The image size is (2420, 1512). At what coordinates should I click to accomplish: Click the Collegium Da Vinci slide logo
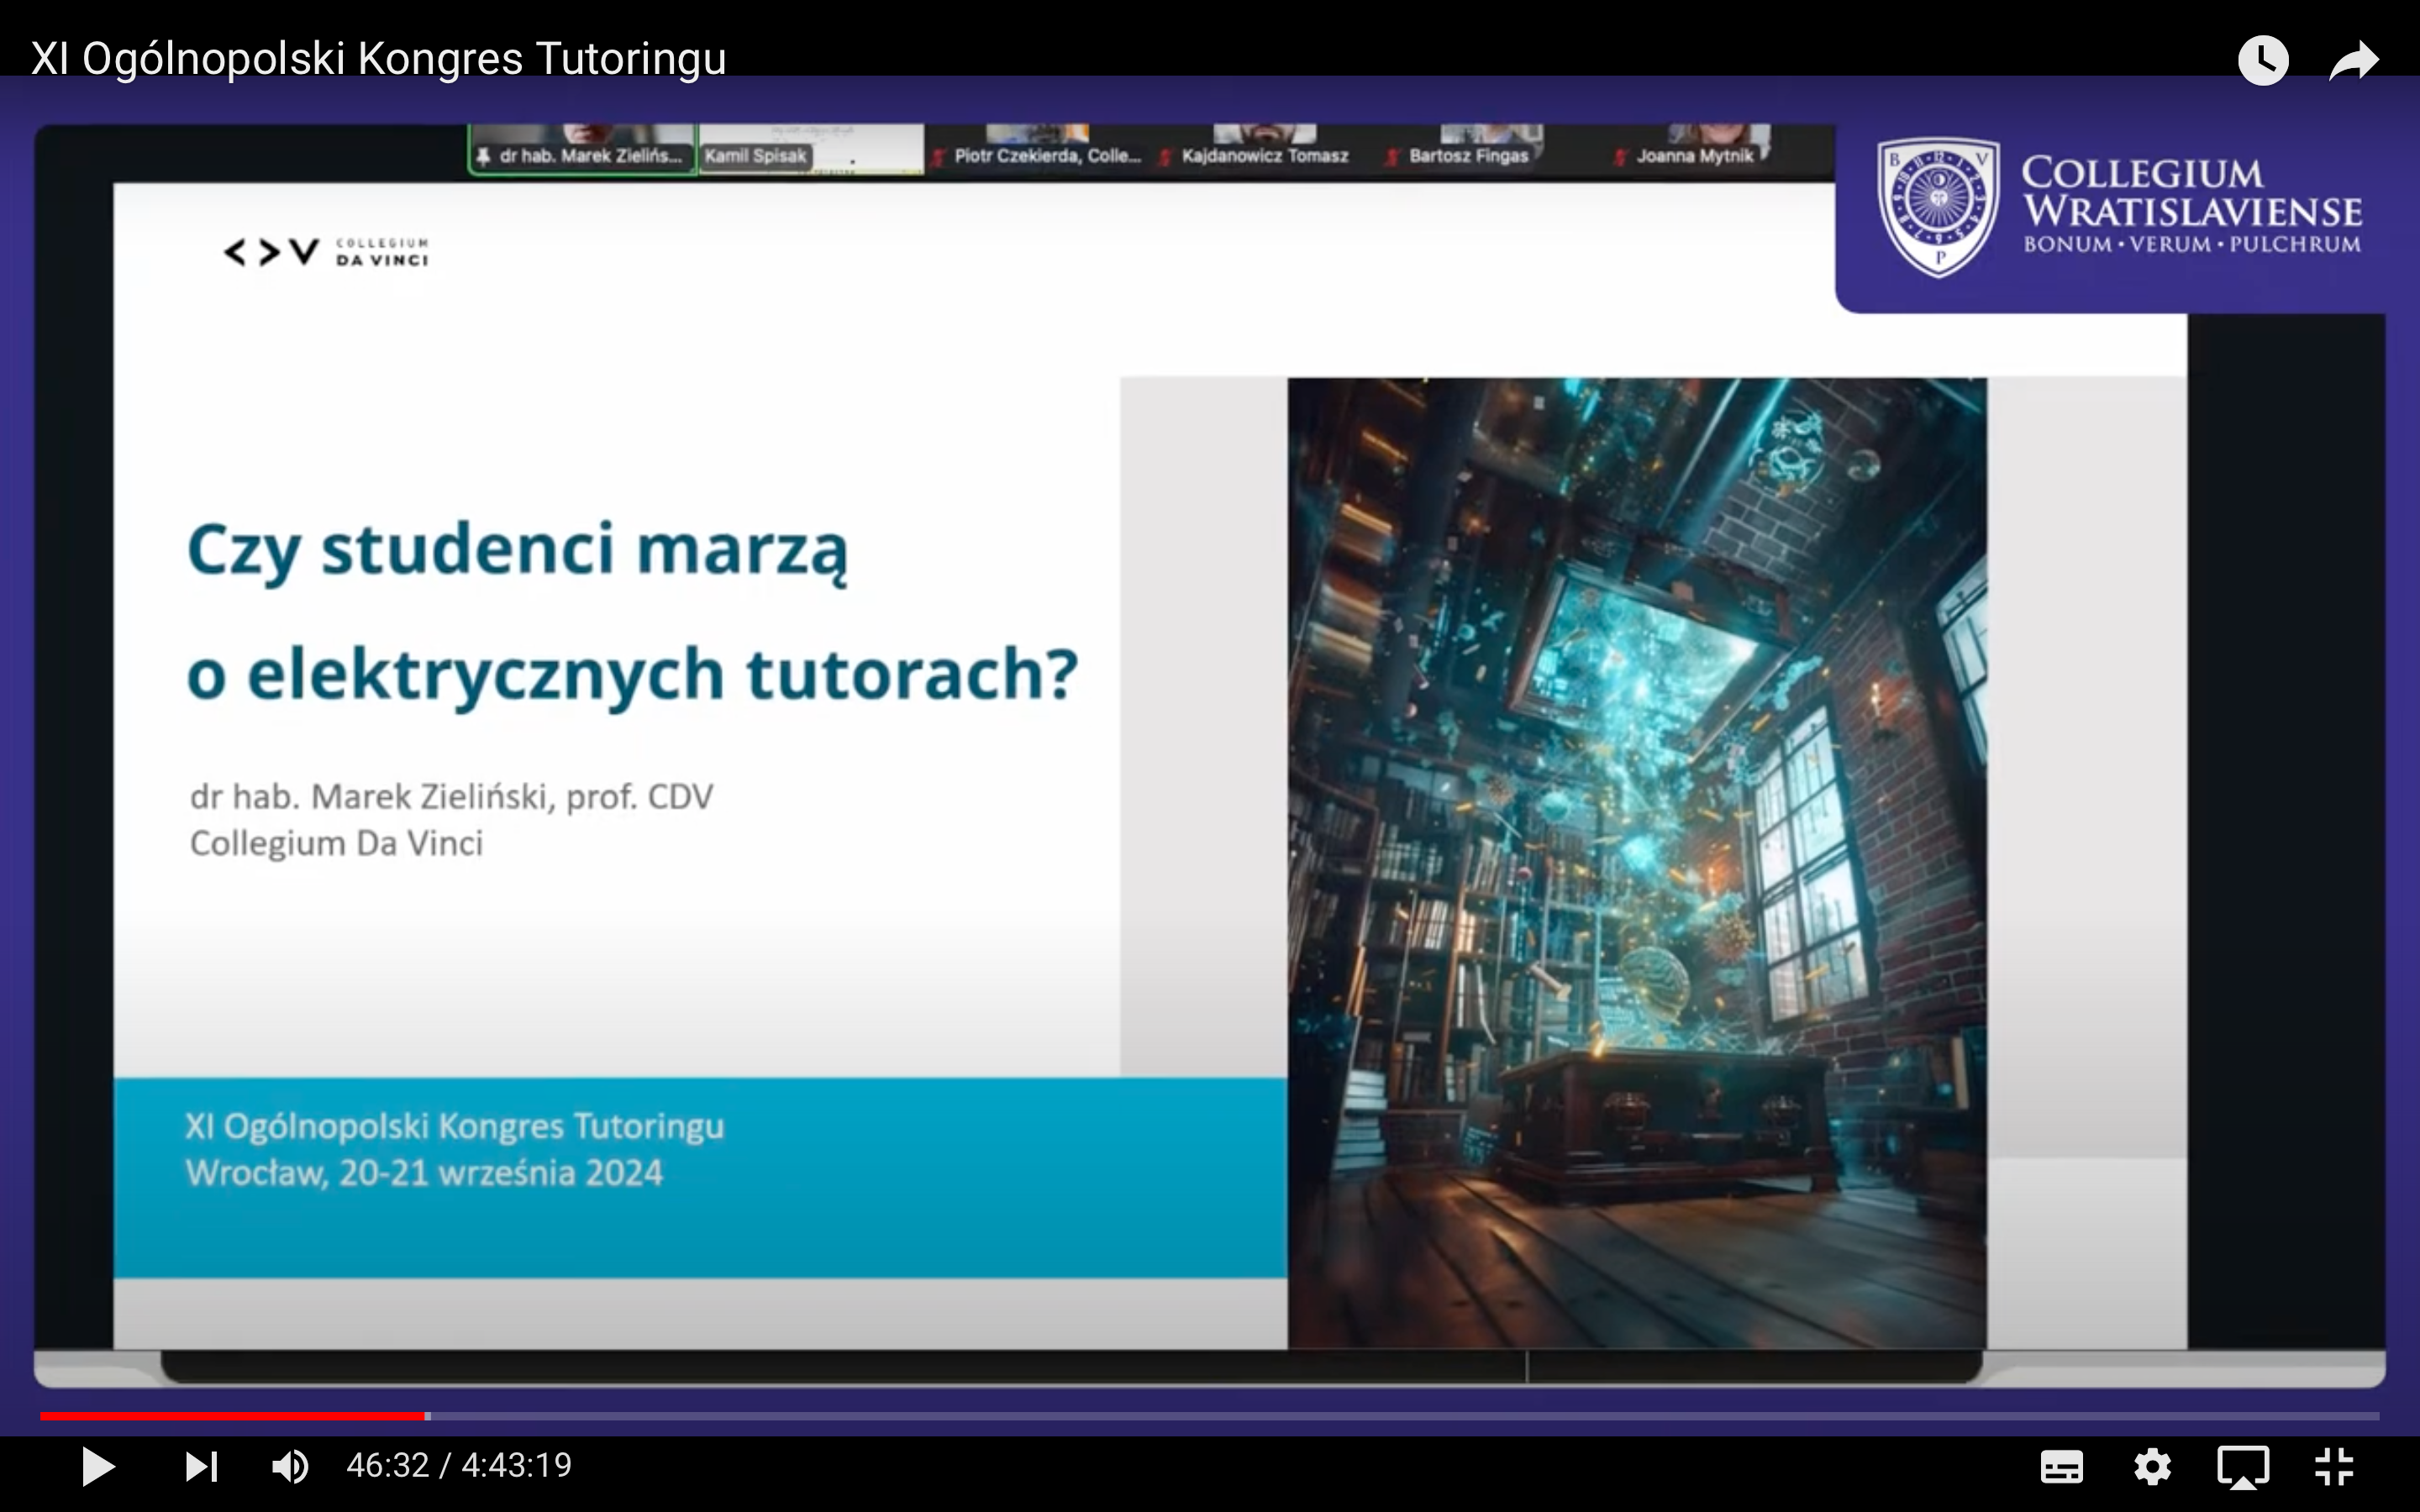(326, 252)
